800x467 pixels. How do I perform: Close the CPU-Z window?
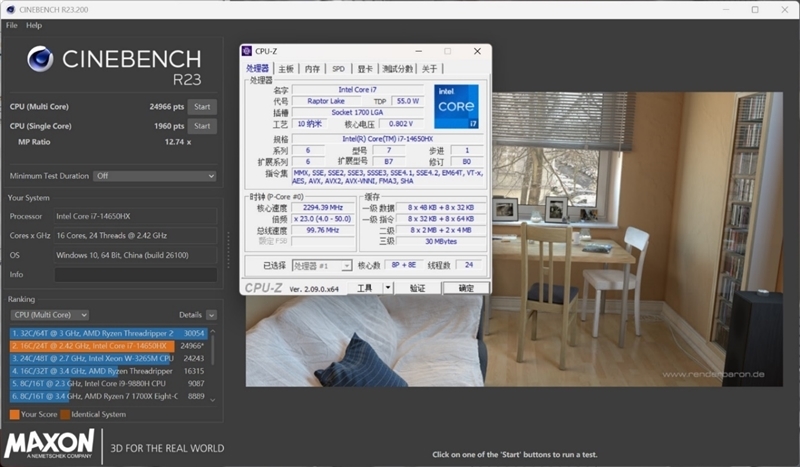478,51
